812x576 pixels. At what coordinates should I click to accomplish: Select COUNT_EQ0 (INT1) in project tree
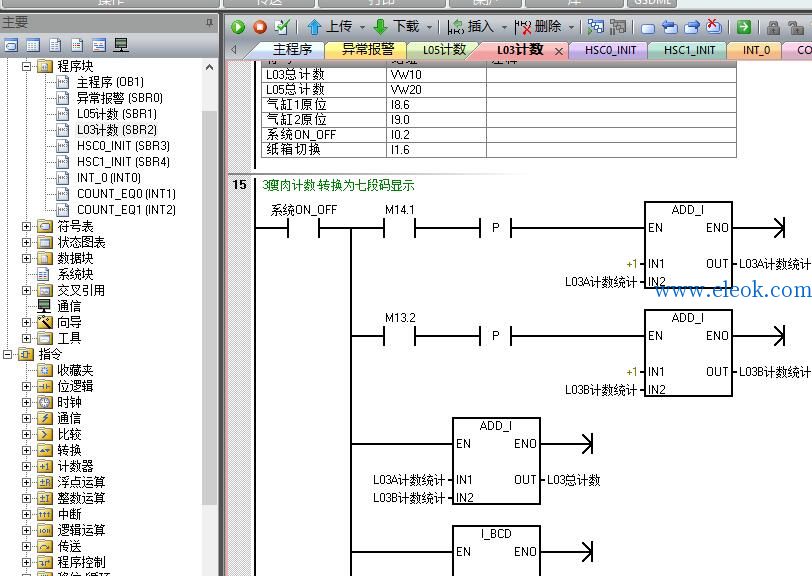coord(126,194)
